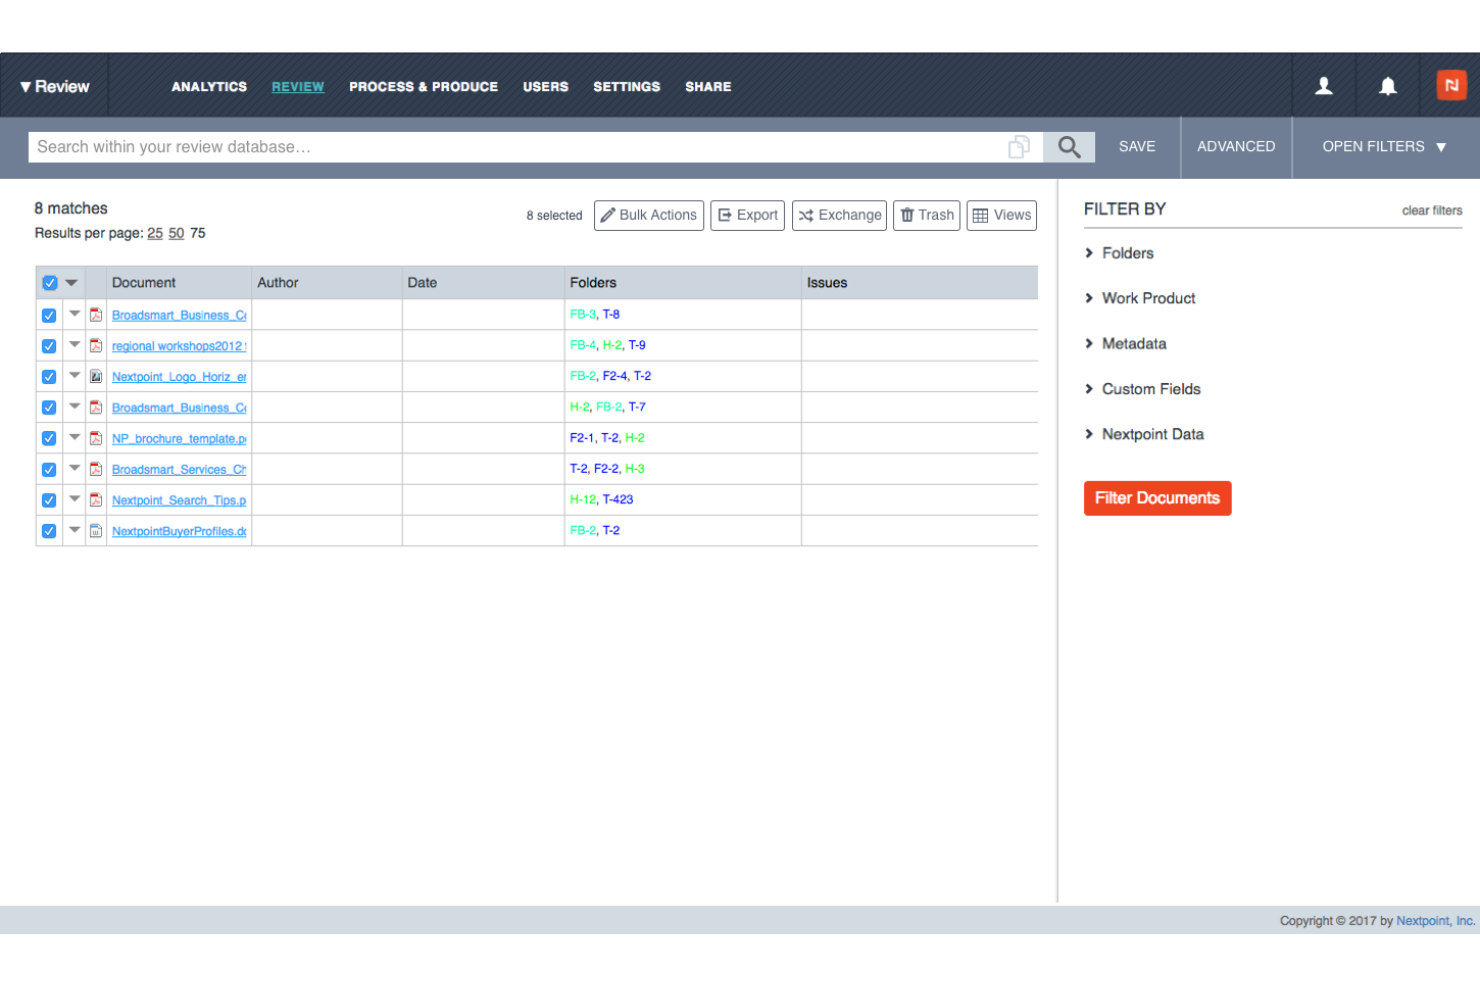The height and width of the screenshot is (987, 1480).
Task: Open the NextpointBuyerProfiles document link
Action: [x=179, y=531]
